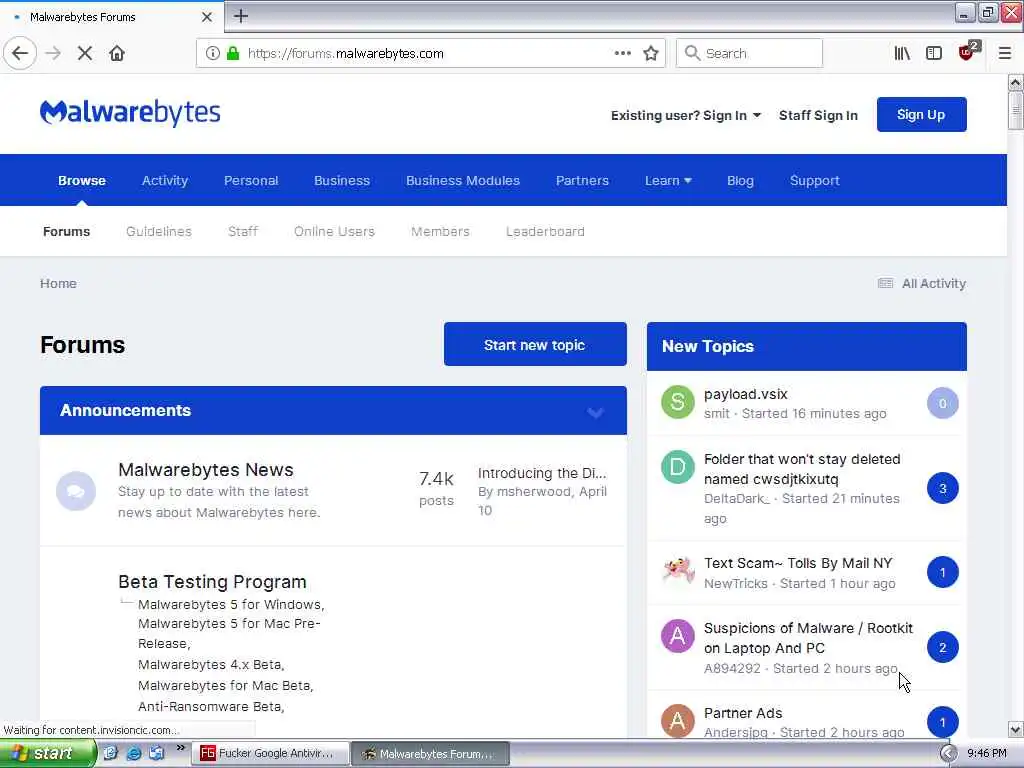Open the Staff sub-tab
The image size is (1024, 768).
click(x=243, y=232)
